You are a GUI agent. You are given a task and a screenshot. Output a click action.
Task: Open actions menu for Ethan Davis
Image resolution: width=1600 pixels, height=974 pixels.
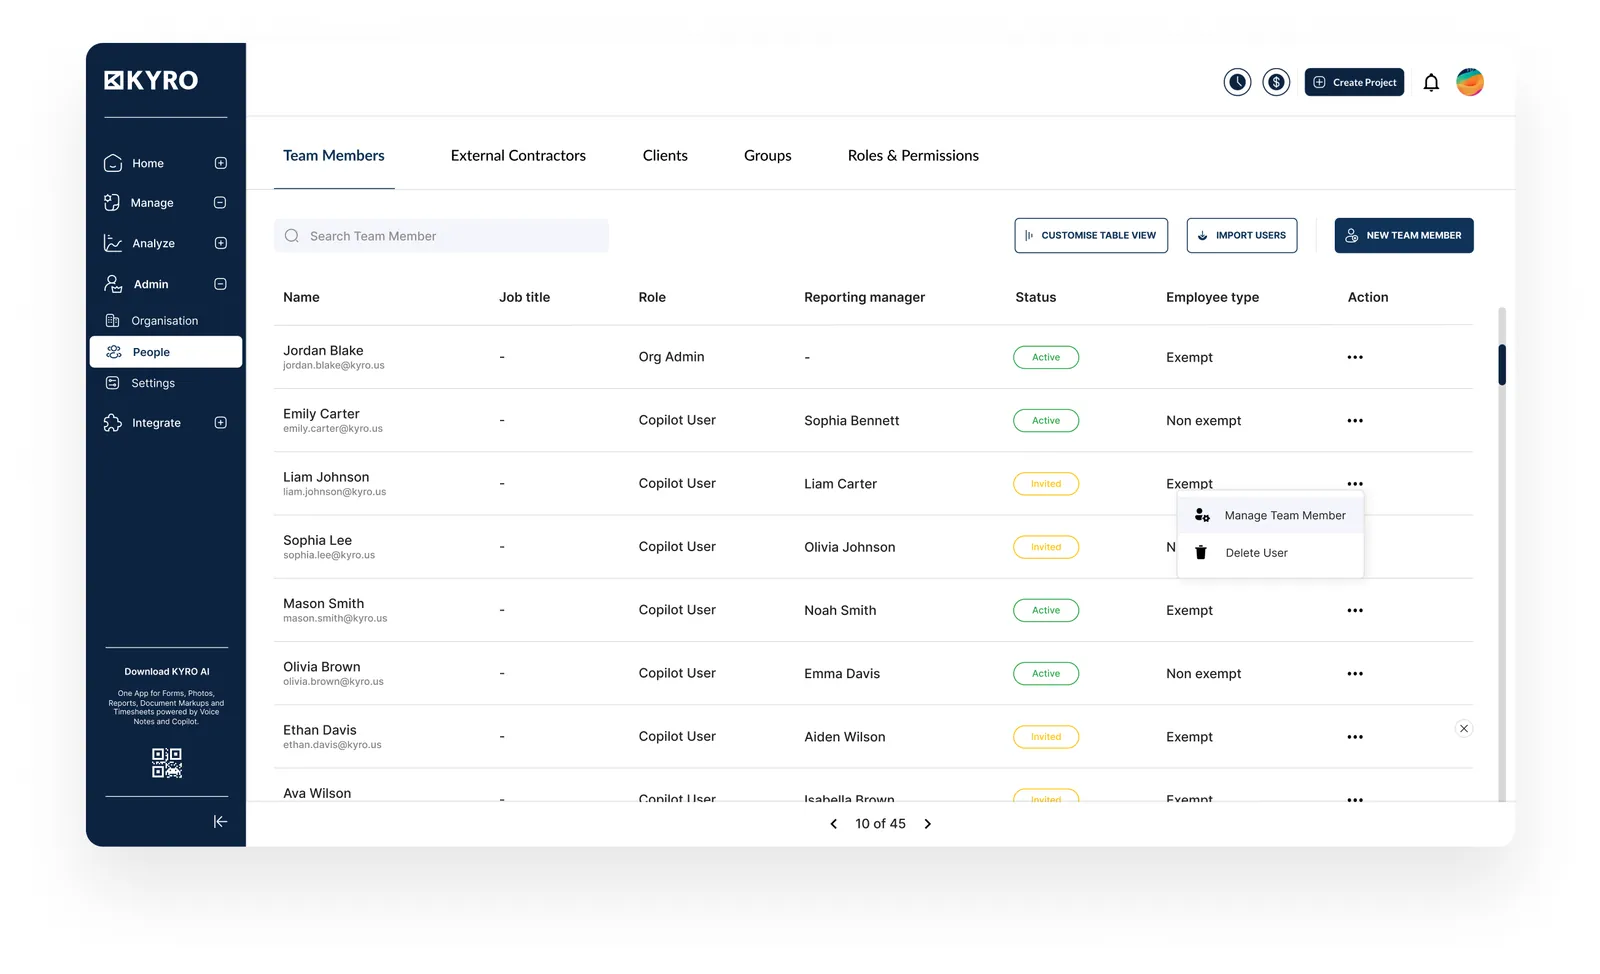(1355, 737)
